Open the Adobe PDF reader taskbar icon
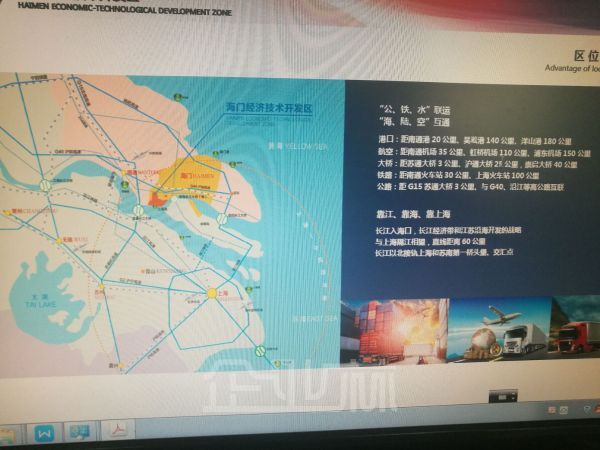 pos(119,430)
